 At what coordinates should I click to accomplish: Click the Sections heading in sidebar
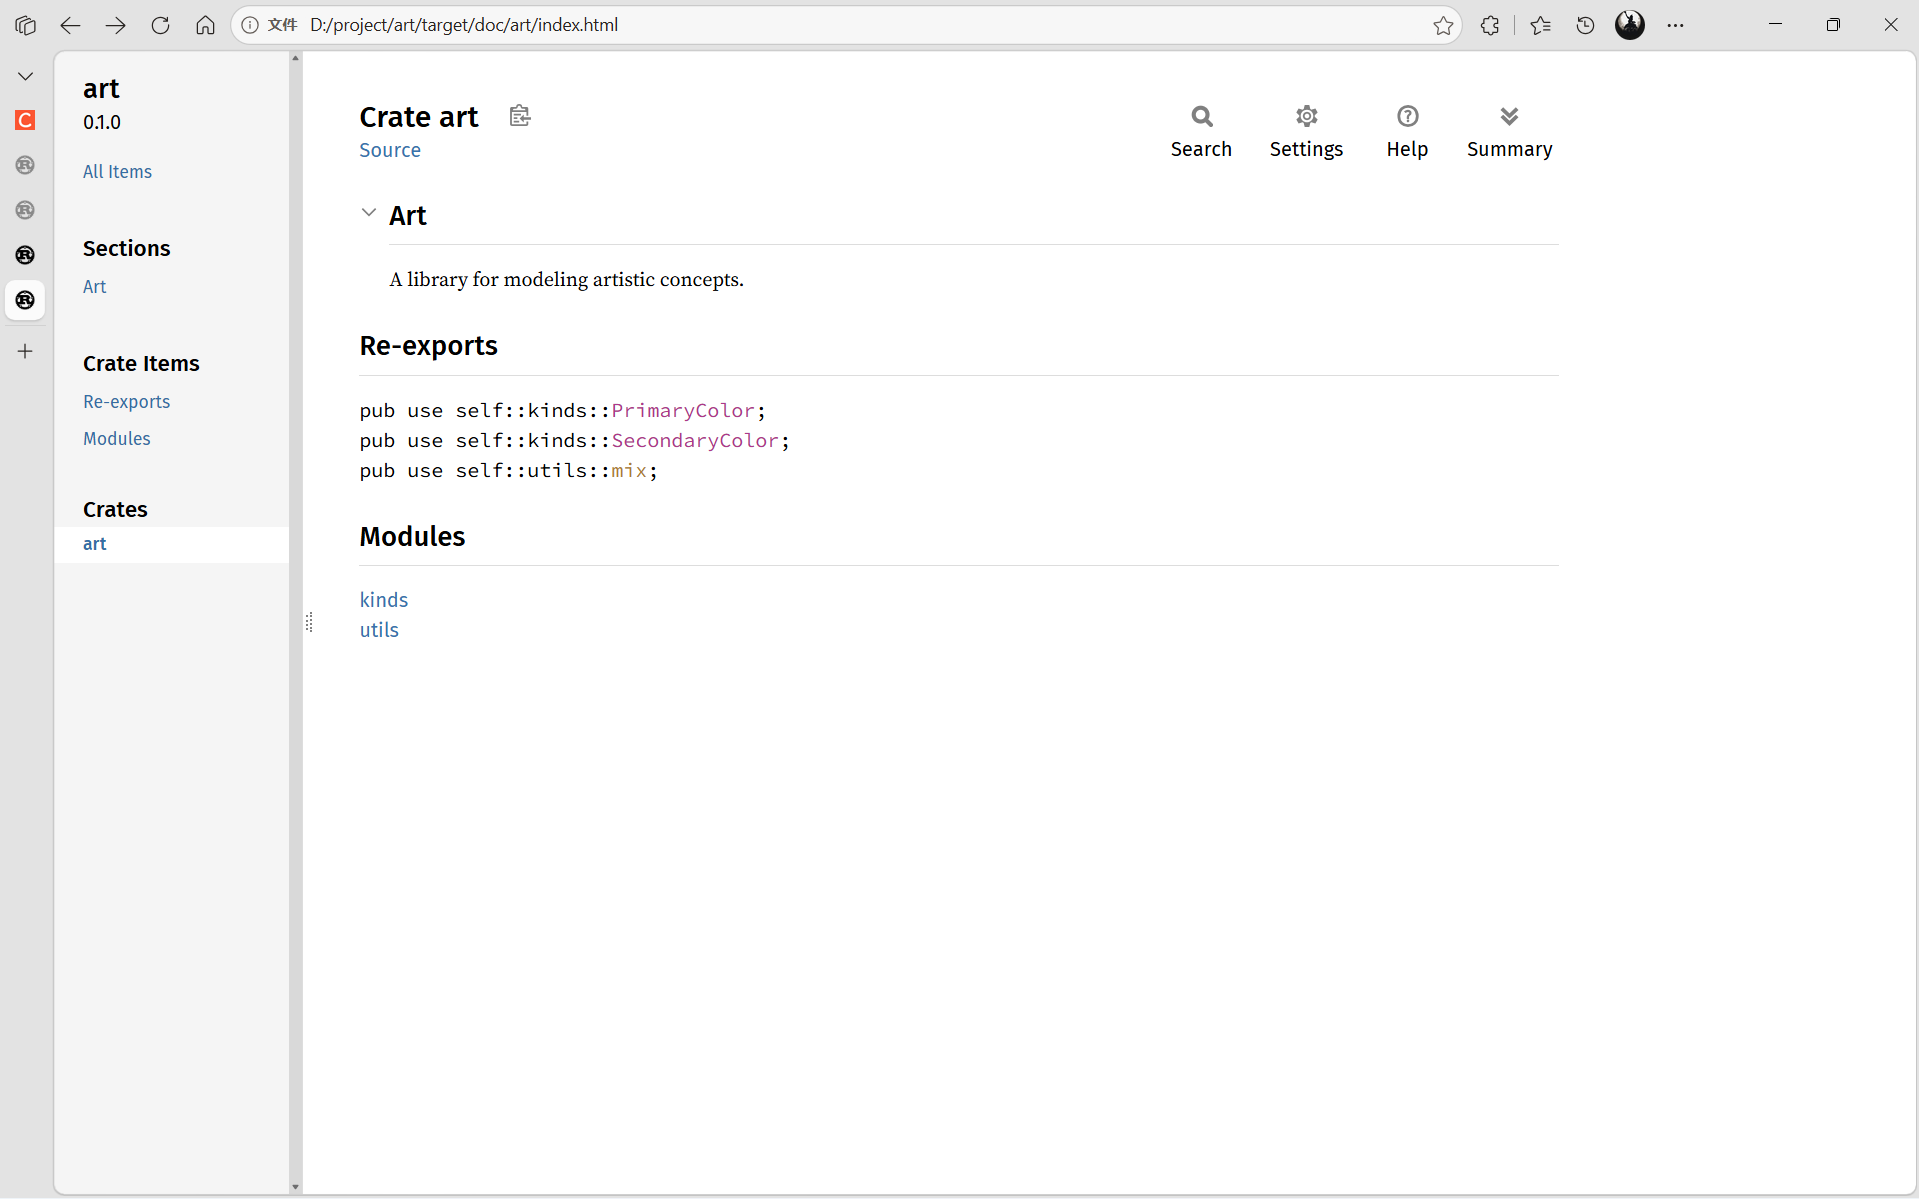[126, 248]
